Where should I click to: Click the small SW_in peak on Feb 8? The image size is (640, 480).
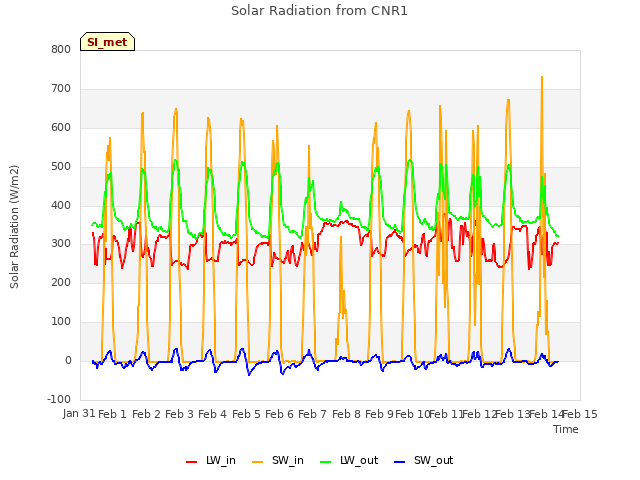(x=341, y=237)
